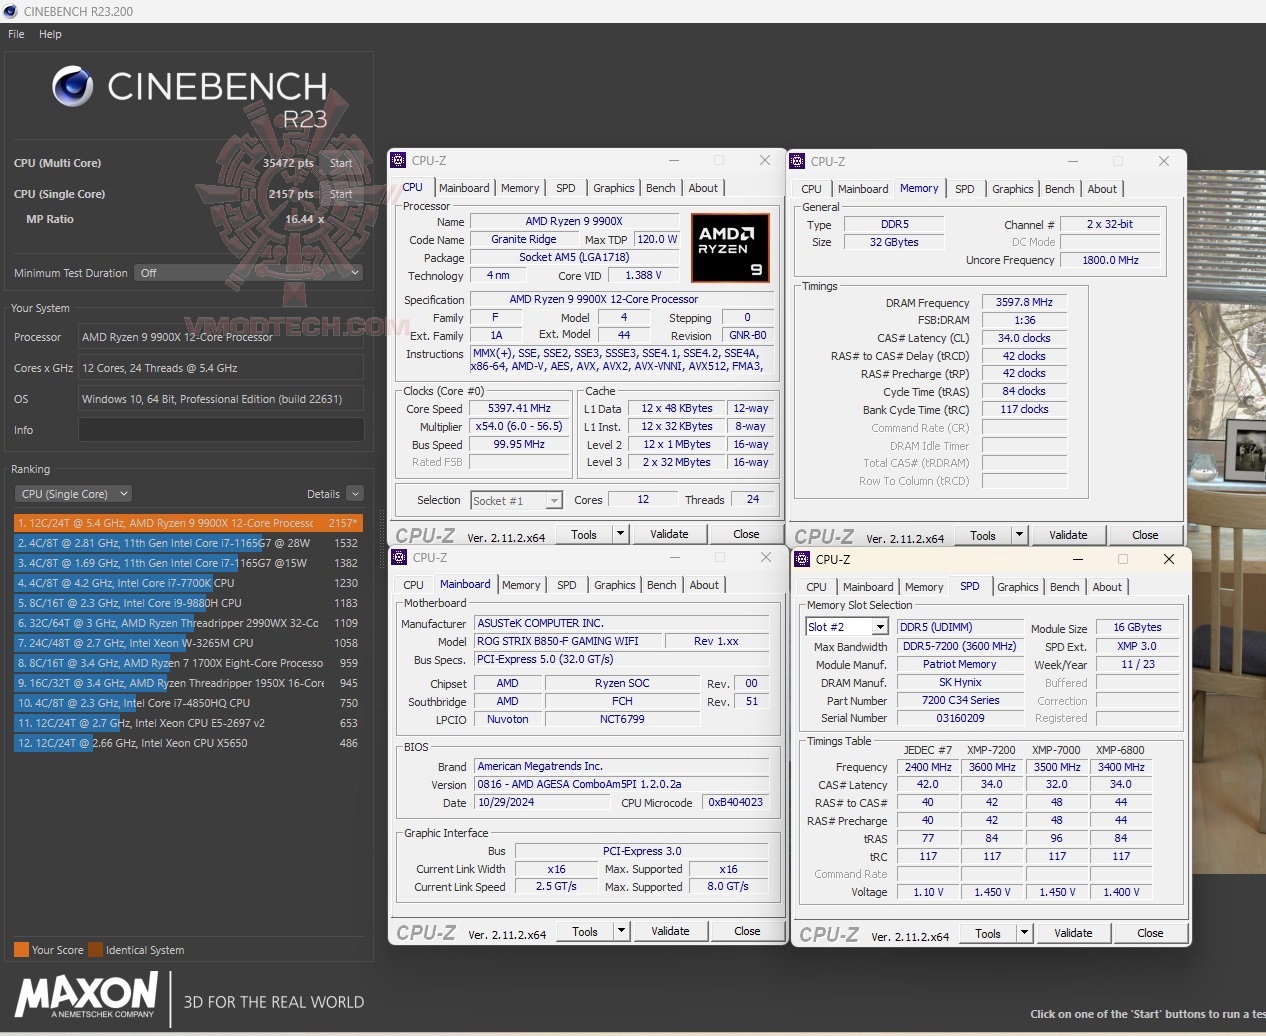The width and height of the screenshot is (1266, 1036).
Task: Expand the Tools dropdown arrow beside Validate
Action: coord(620,533)
